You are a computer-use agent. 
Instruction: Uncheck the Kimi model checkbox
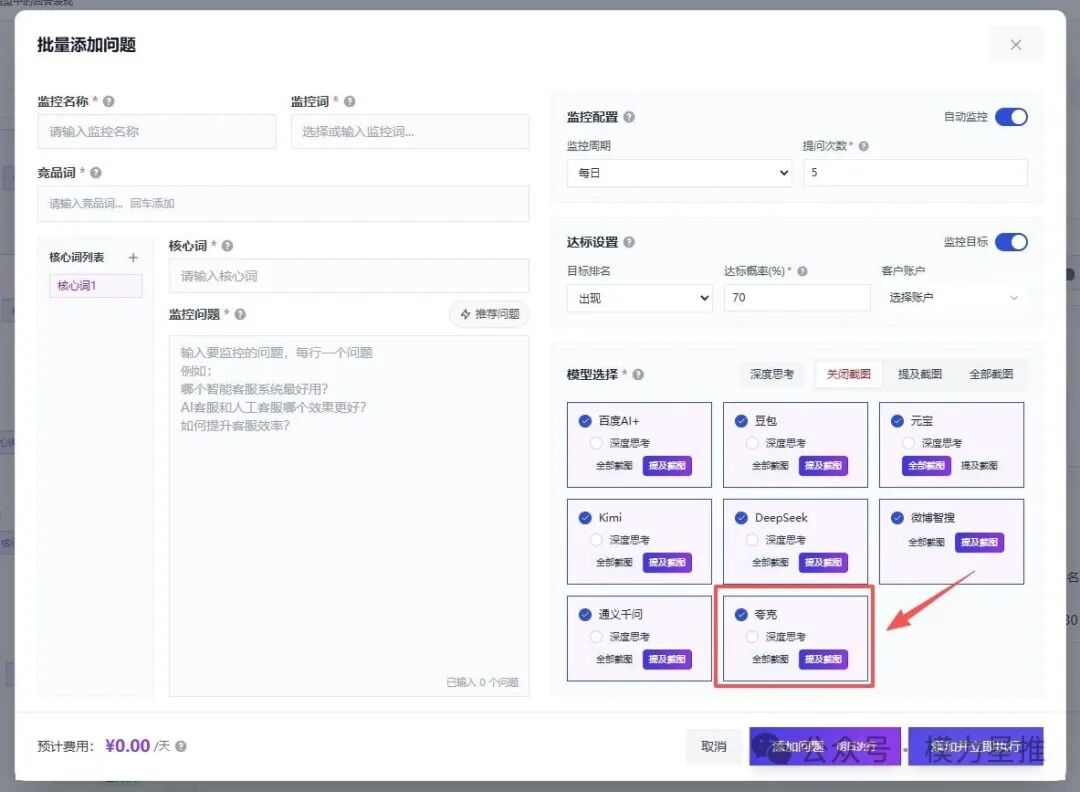click(x=585, y=518)
